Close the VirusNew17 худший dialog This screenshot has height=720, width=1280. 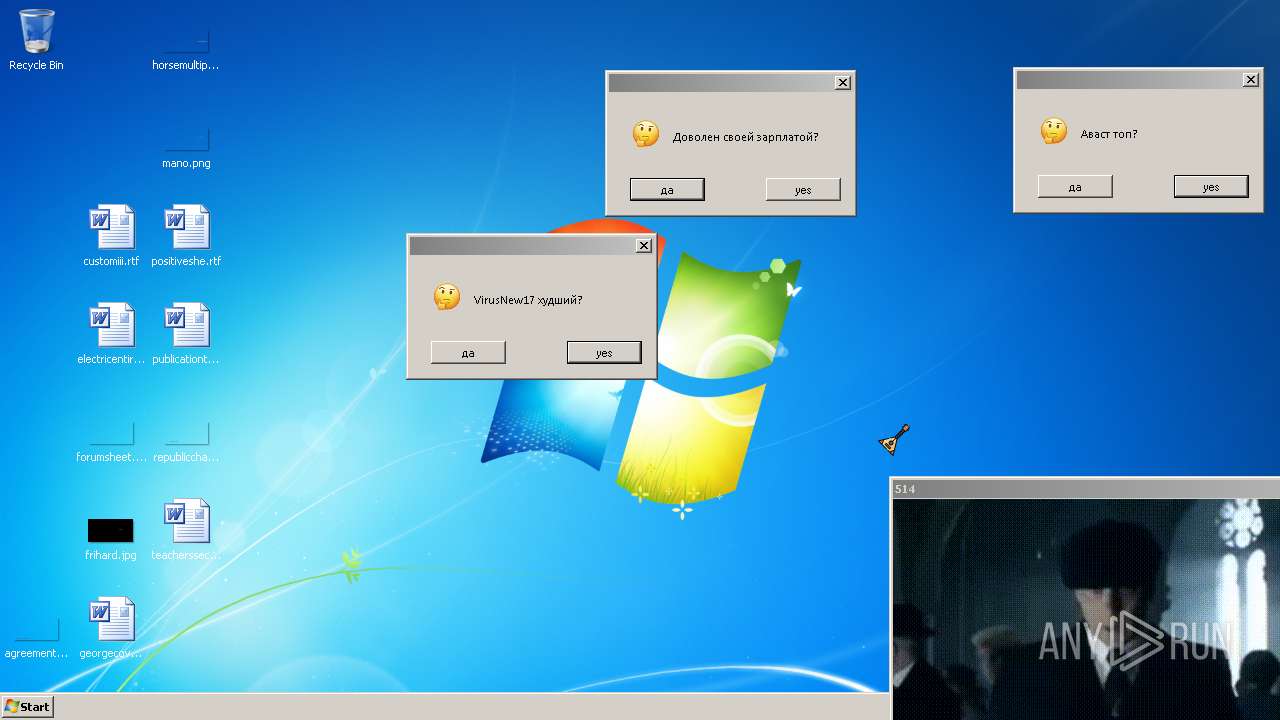click(644, 245)
